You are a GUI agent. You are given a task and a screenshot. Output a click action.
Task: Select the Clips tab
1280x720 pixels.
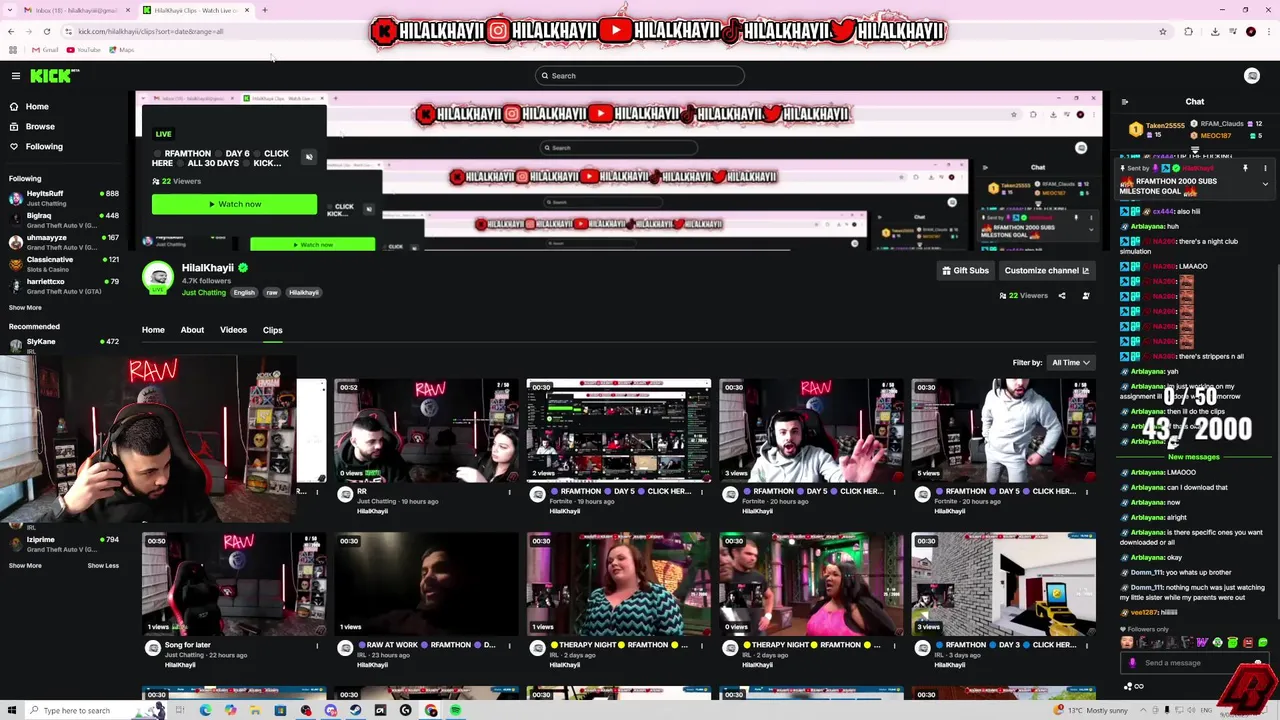pyautogui.click(x=272, y=330)
